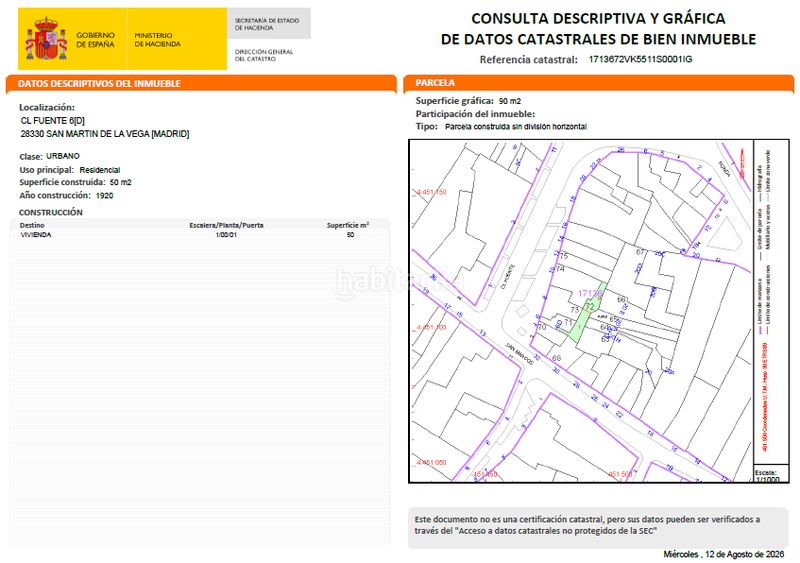This screenshot has height=563, width=800.
Task: Click the 'SAN MARCOS' street label on map
Action: [519, 353]
